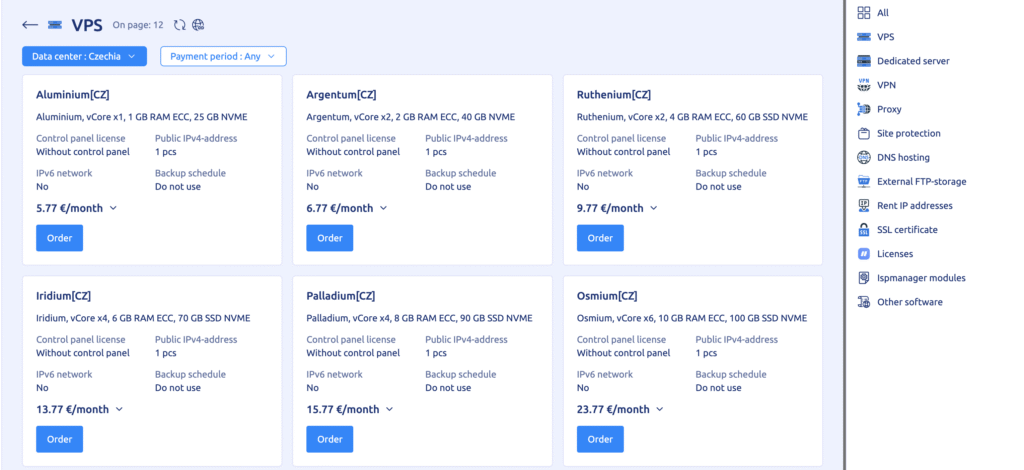This screenshot has width=1024, height=470.
Task: Open the Data center Czechia dropdown
Action: (x=85, y=57)
